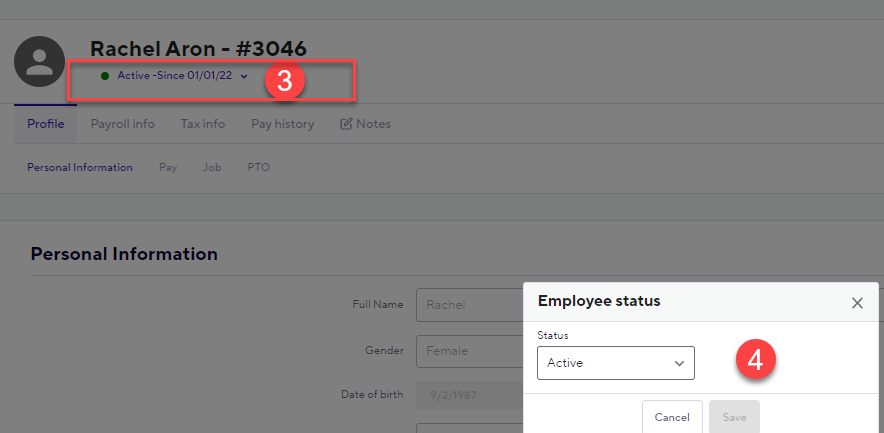884x433 pixels.
Task: Close the Employee status dialog
Action: click(x=857, y=303)
